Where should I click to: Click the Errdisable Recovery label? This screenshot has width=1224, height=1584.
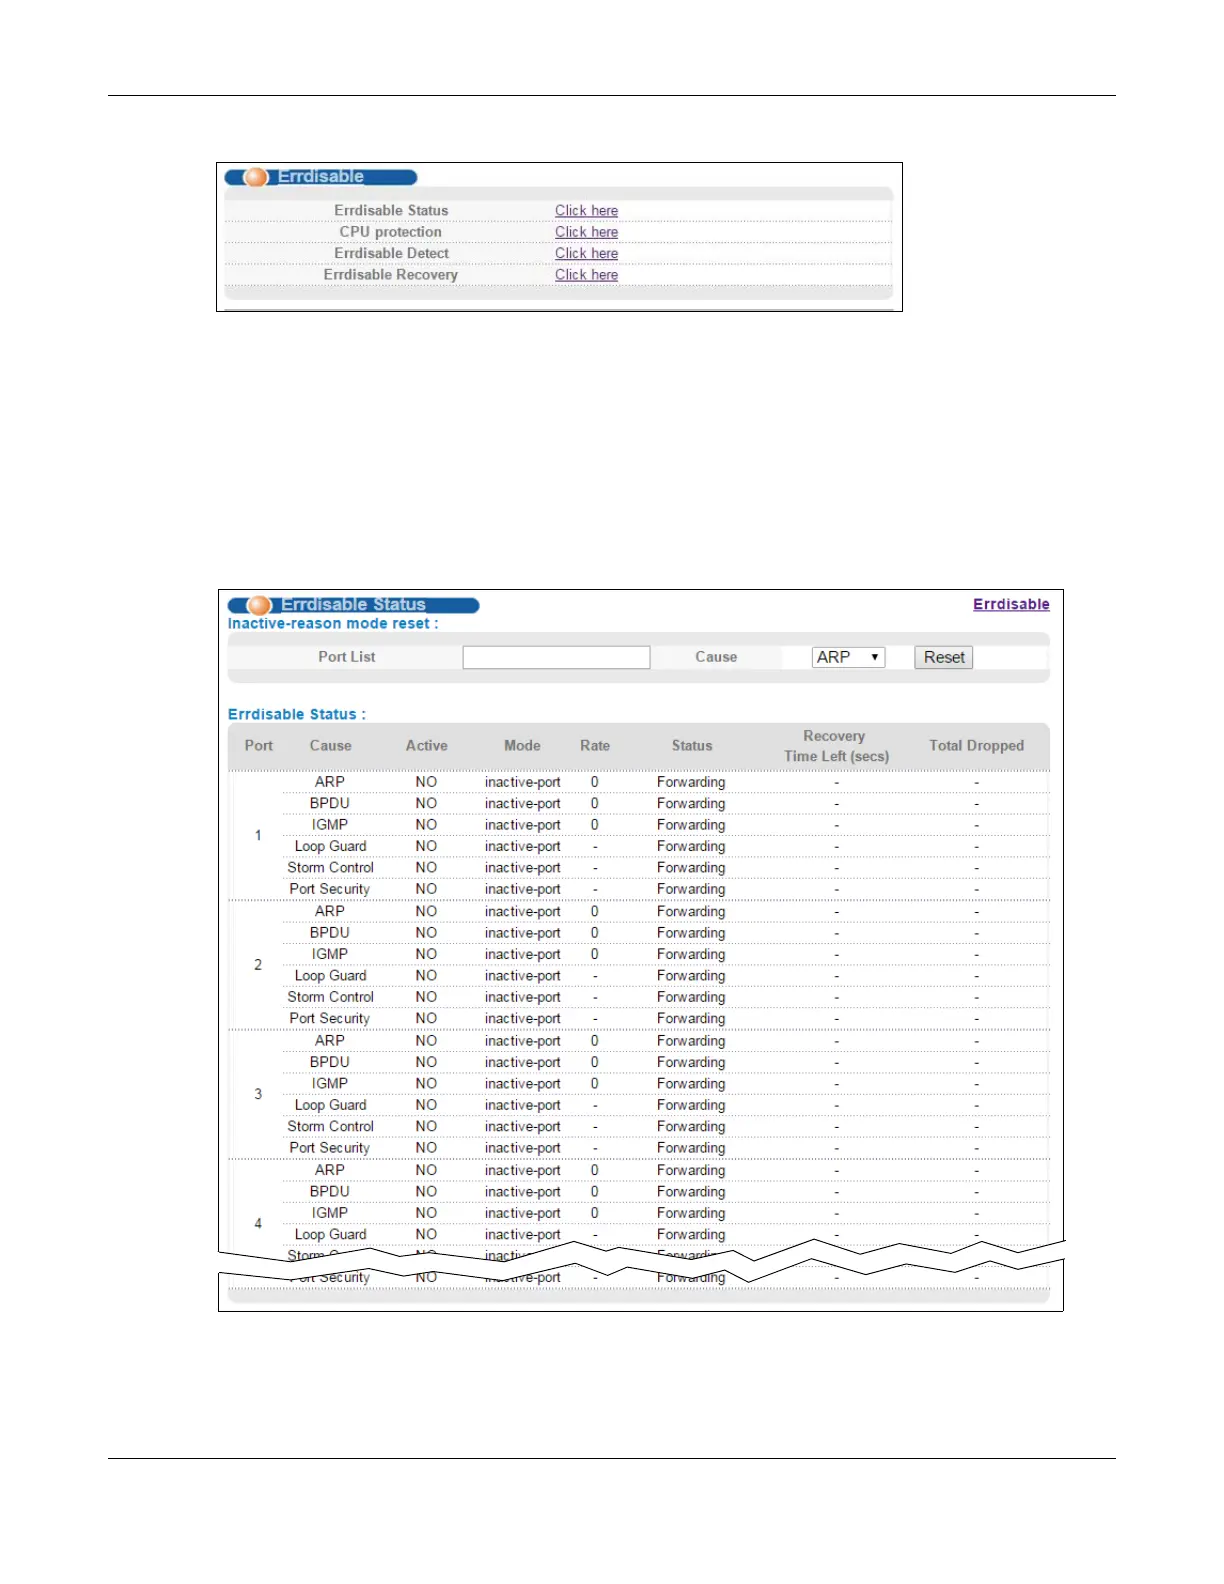coord(391,275)
